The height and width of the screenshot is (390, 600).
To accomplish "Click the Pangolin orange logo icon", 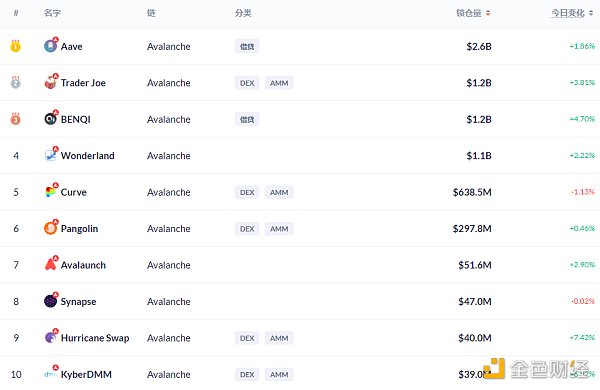I will tap(51, 228).
